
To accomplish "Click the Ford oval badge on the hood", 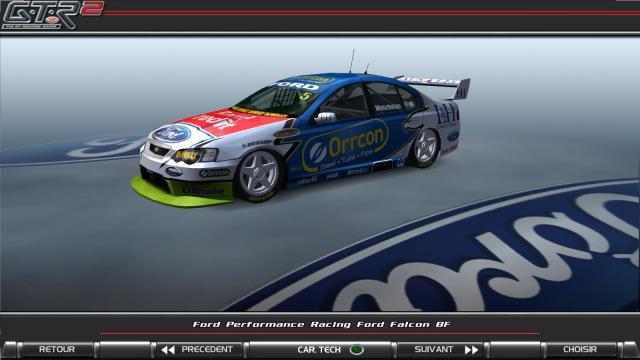I will click(172, 133).
